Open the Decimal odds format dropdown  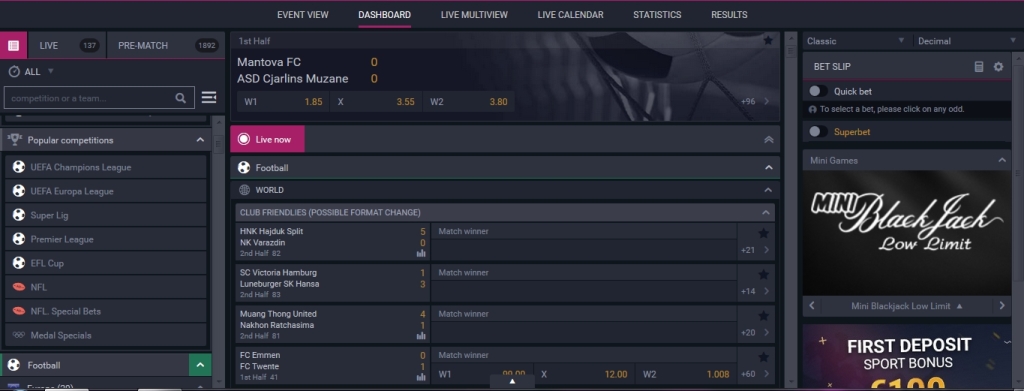[x=965, y=40]
